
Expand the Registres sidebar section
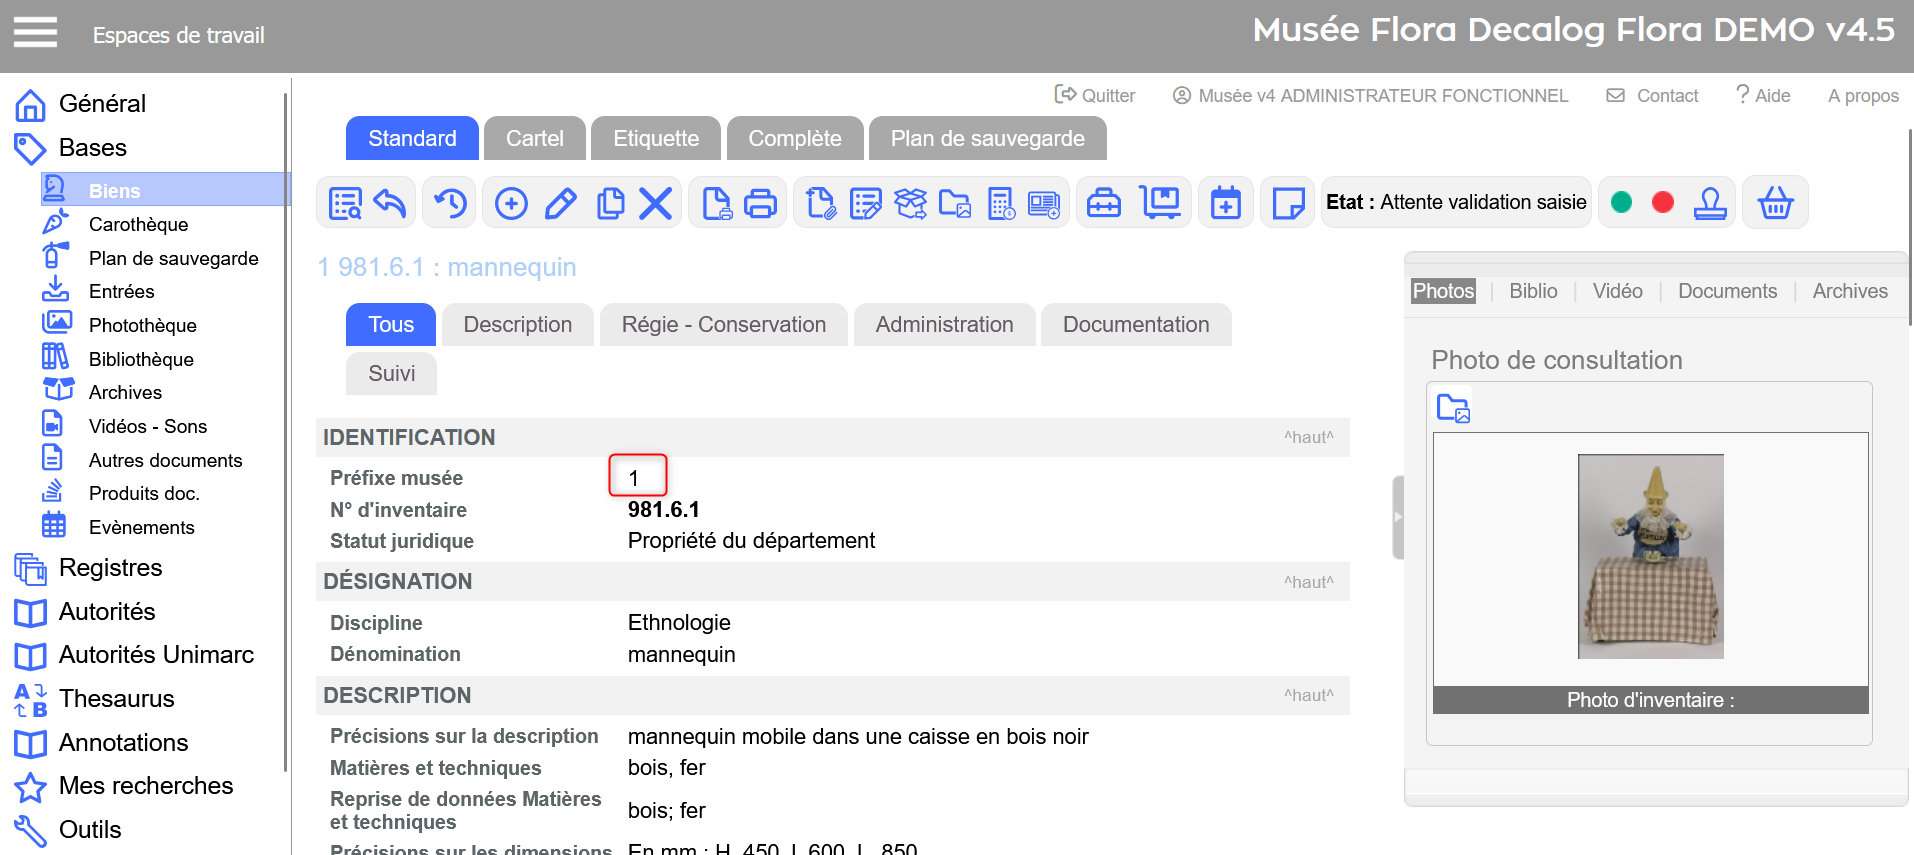click(x=110, y=567)
